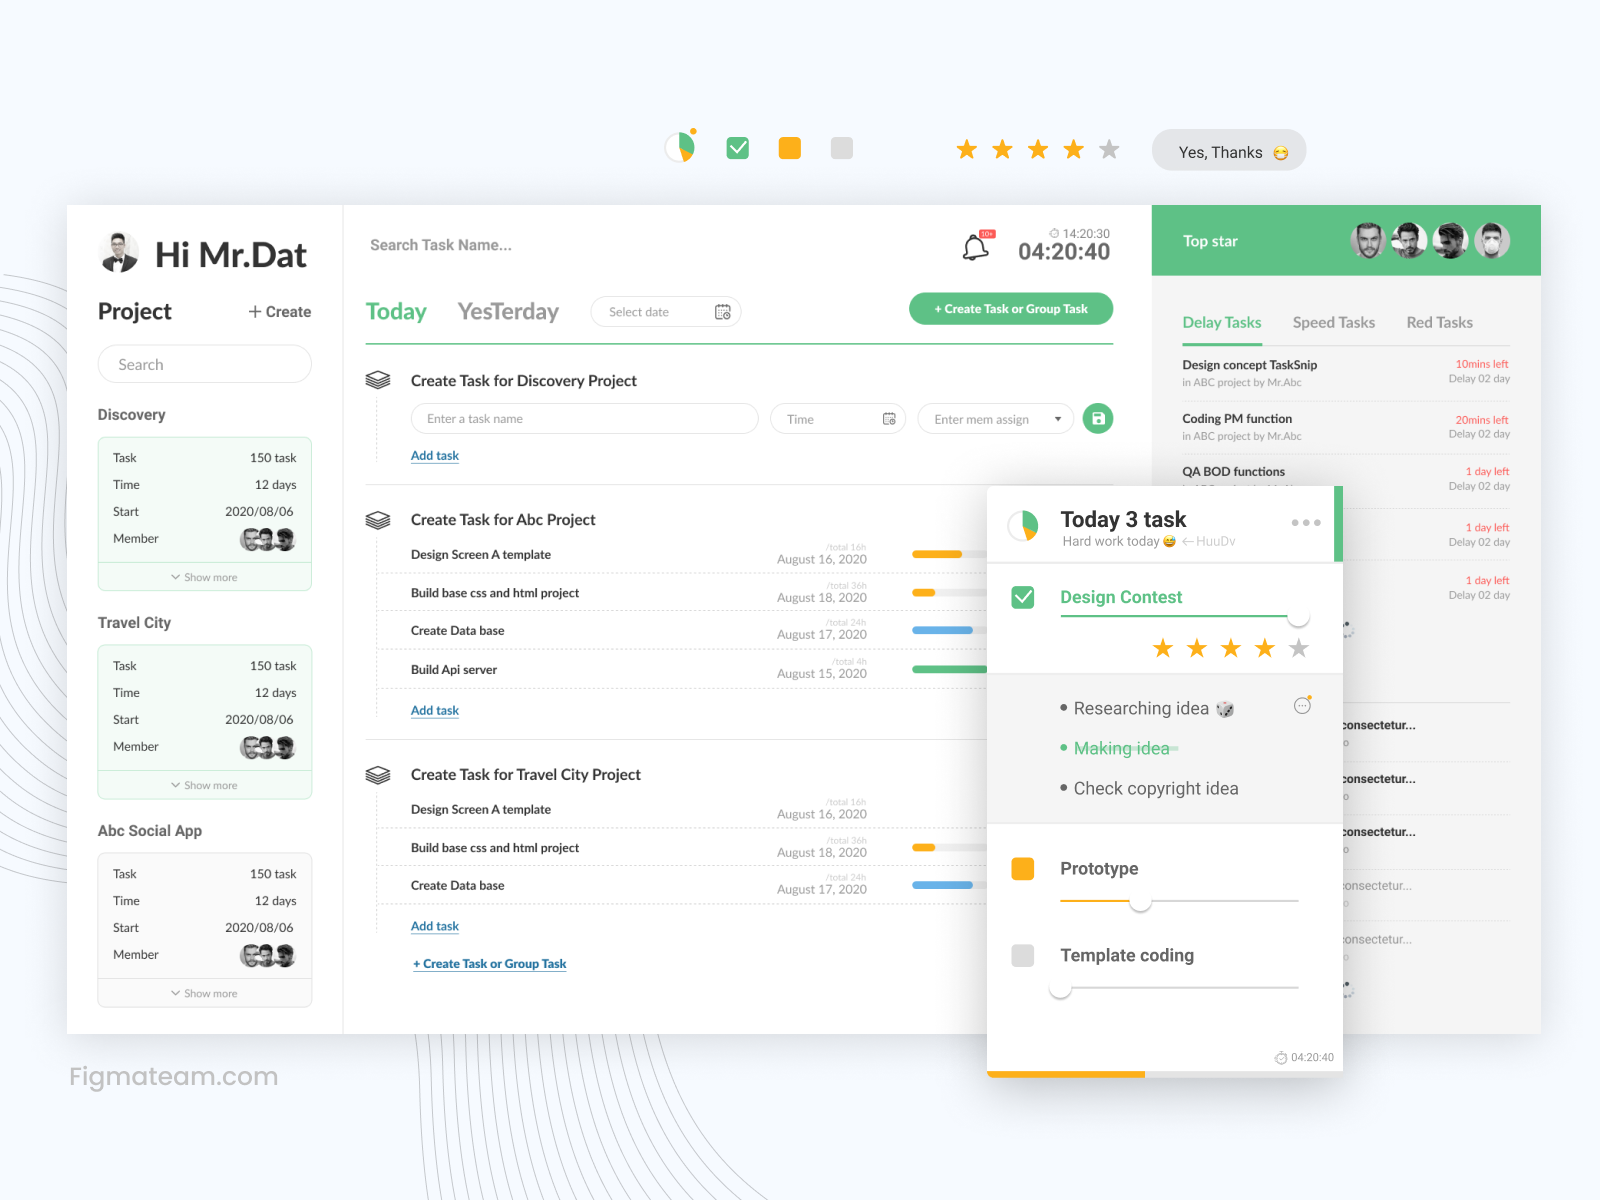
Task: Switch to the YesTerday tab
Action: (508, 311)
